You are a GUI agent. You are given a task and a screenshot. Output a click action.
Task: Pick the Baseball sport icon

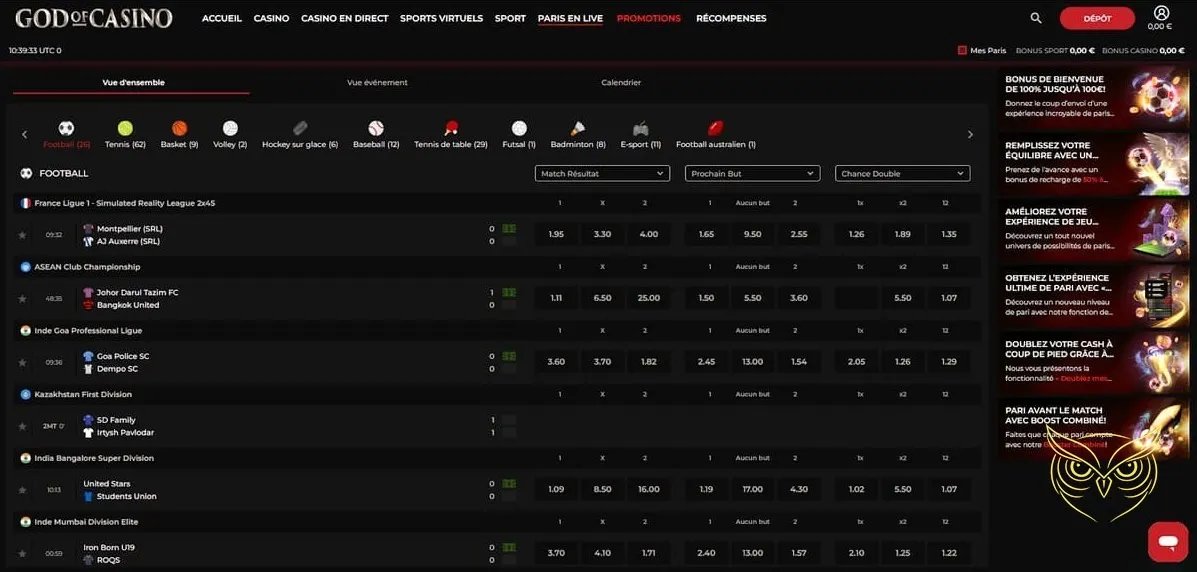tap(376, 129)
